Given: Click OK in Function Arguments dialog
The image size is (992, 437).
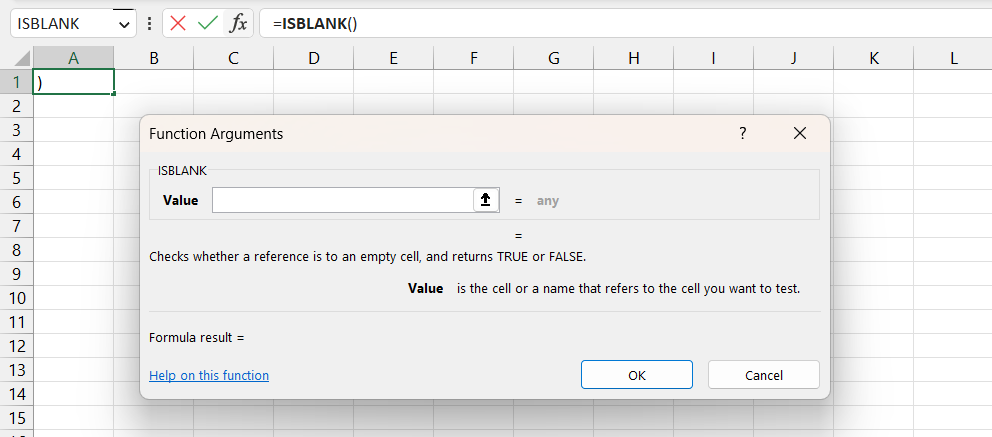Looking at the screenshot, I should pos(636,375).
